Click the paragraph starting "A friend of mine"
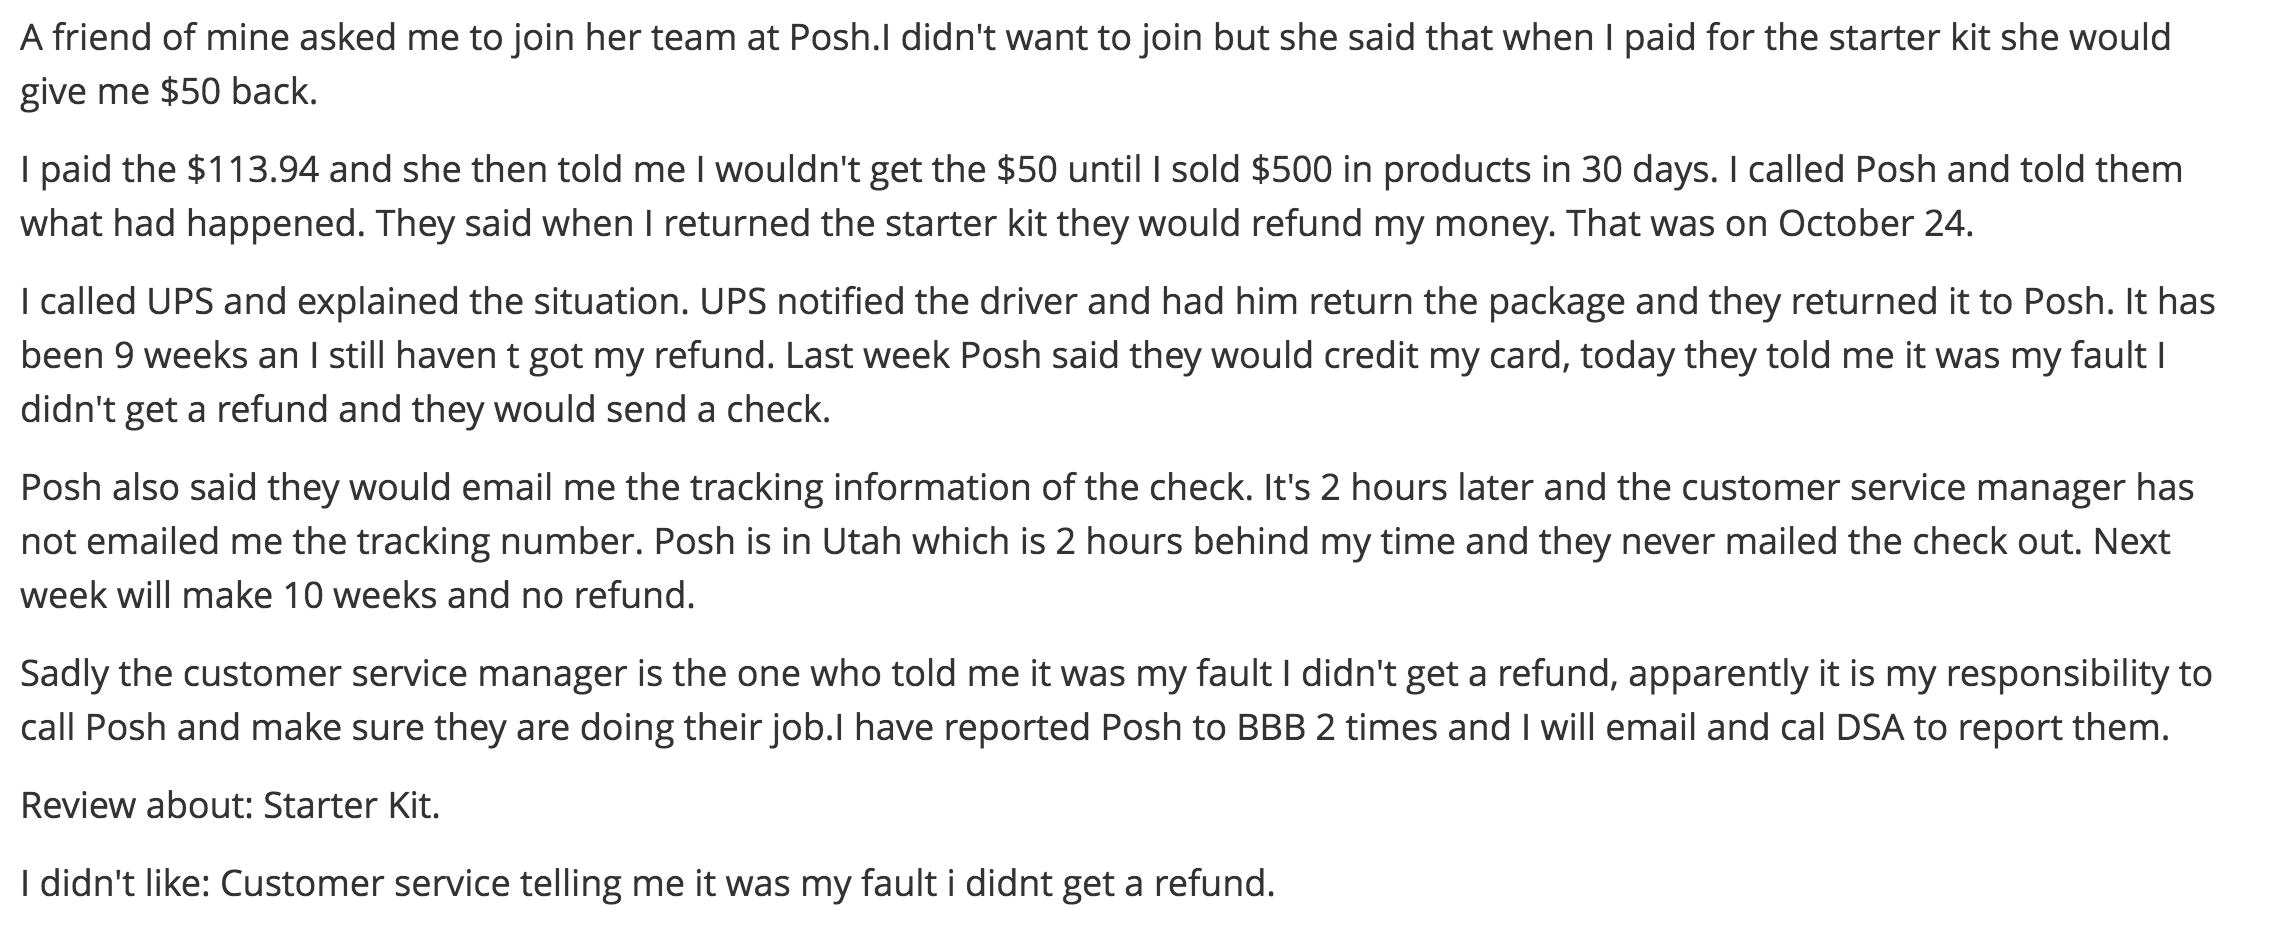2284x946 pixels. [x=1096, y=64]
